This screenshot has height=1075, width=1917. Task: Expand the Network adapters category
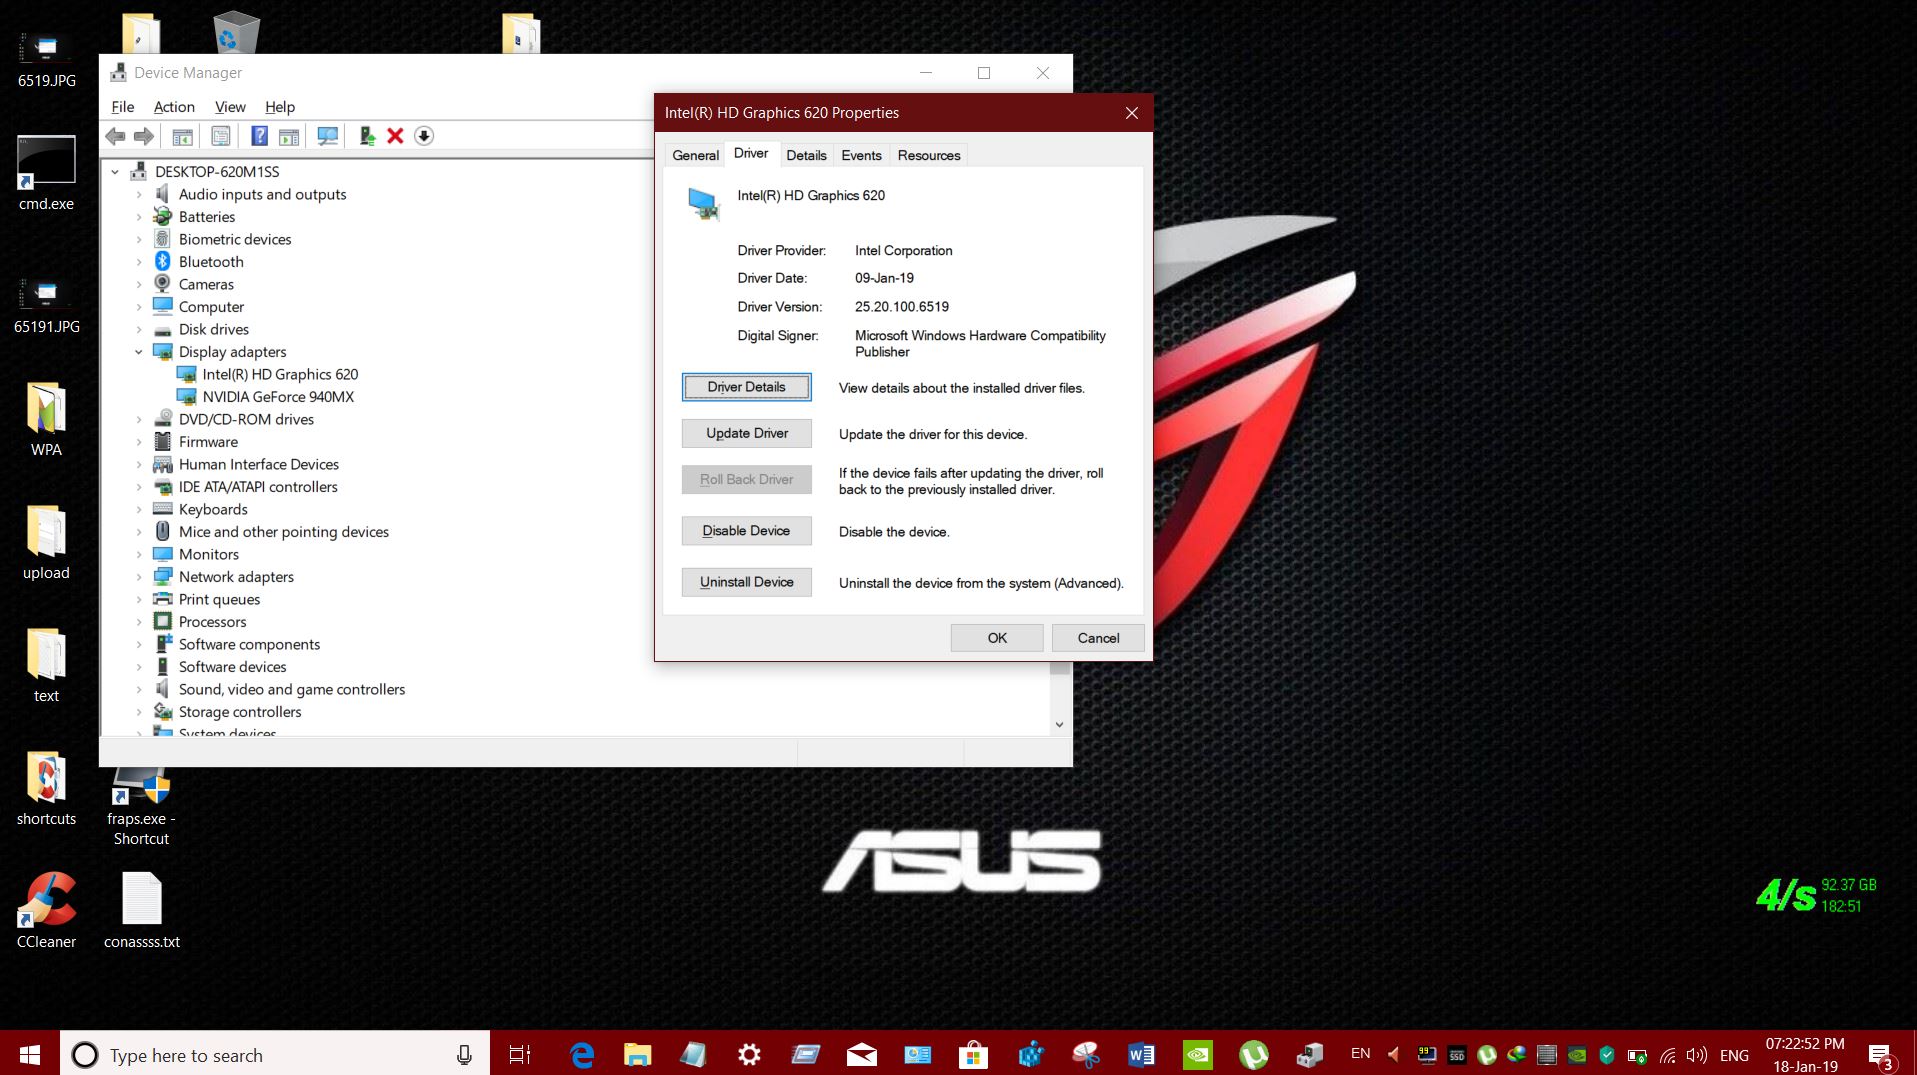(139, 577)
